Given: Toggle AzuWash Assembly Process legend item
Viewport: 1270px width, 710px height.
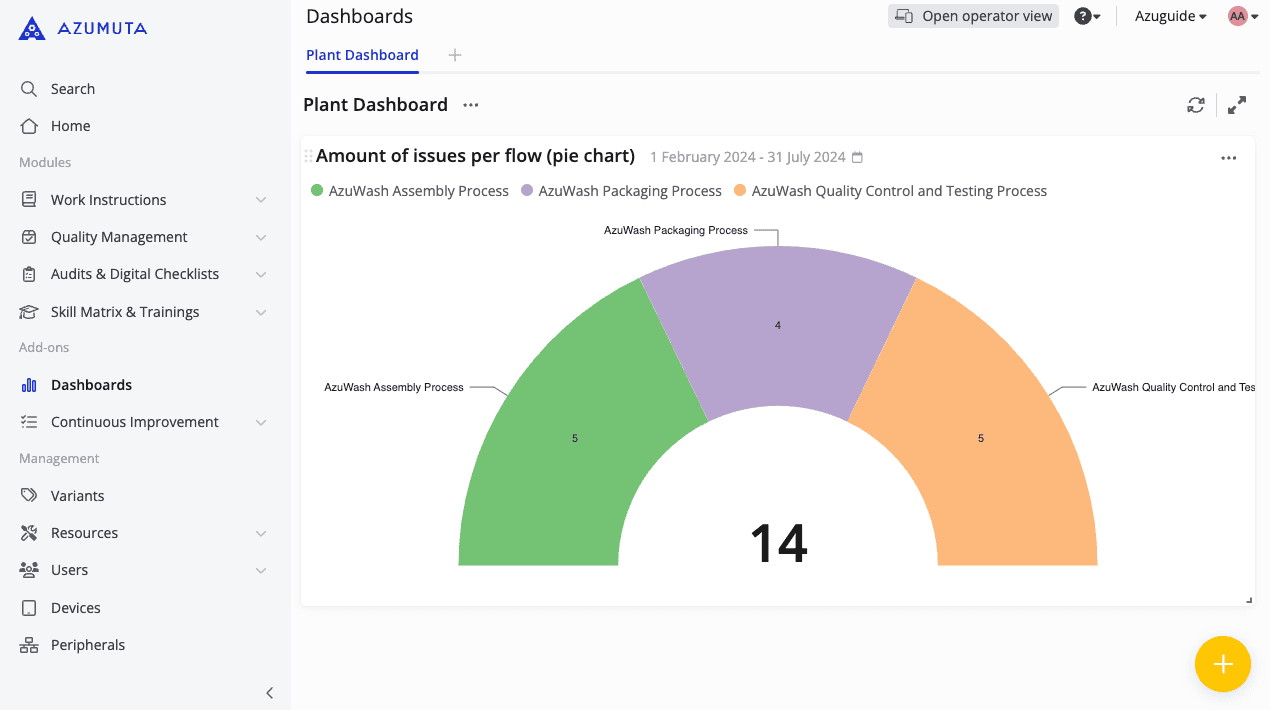Looking at the screenshot, I should pyautogui.click(x=410, y=191).
